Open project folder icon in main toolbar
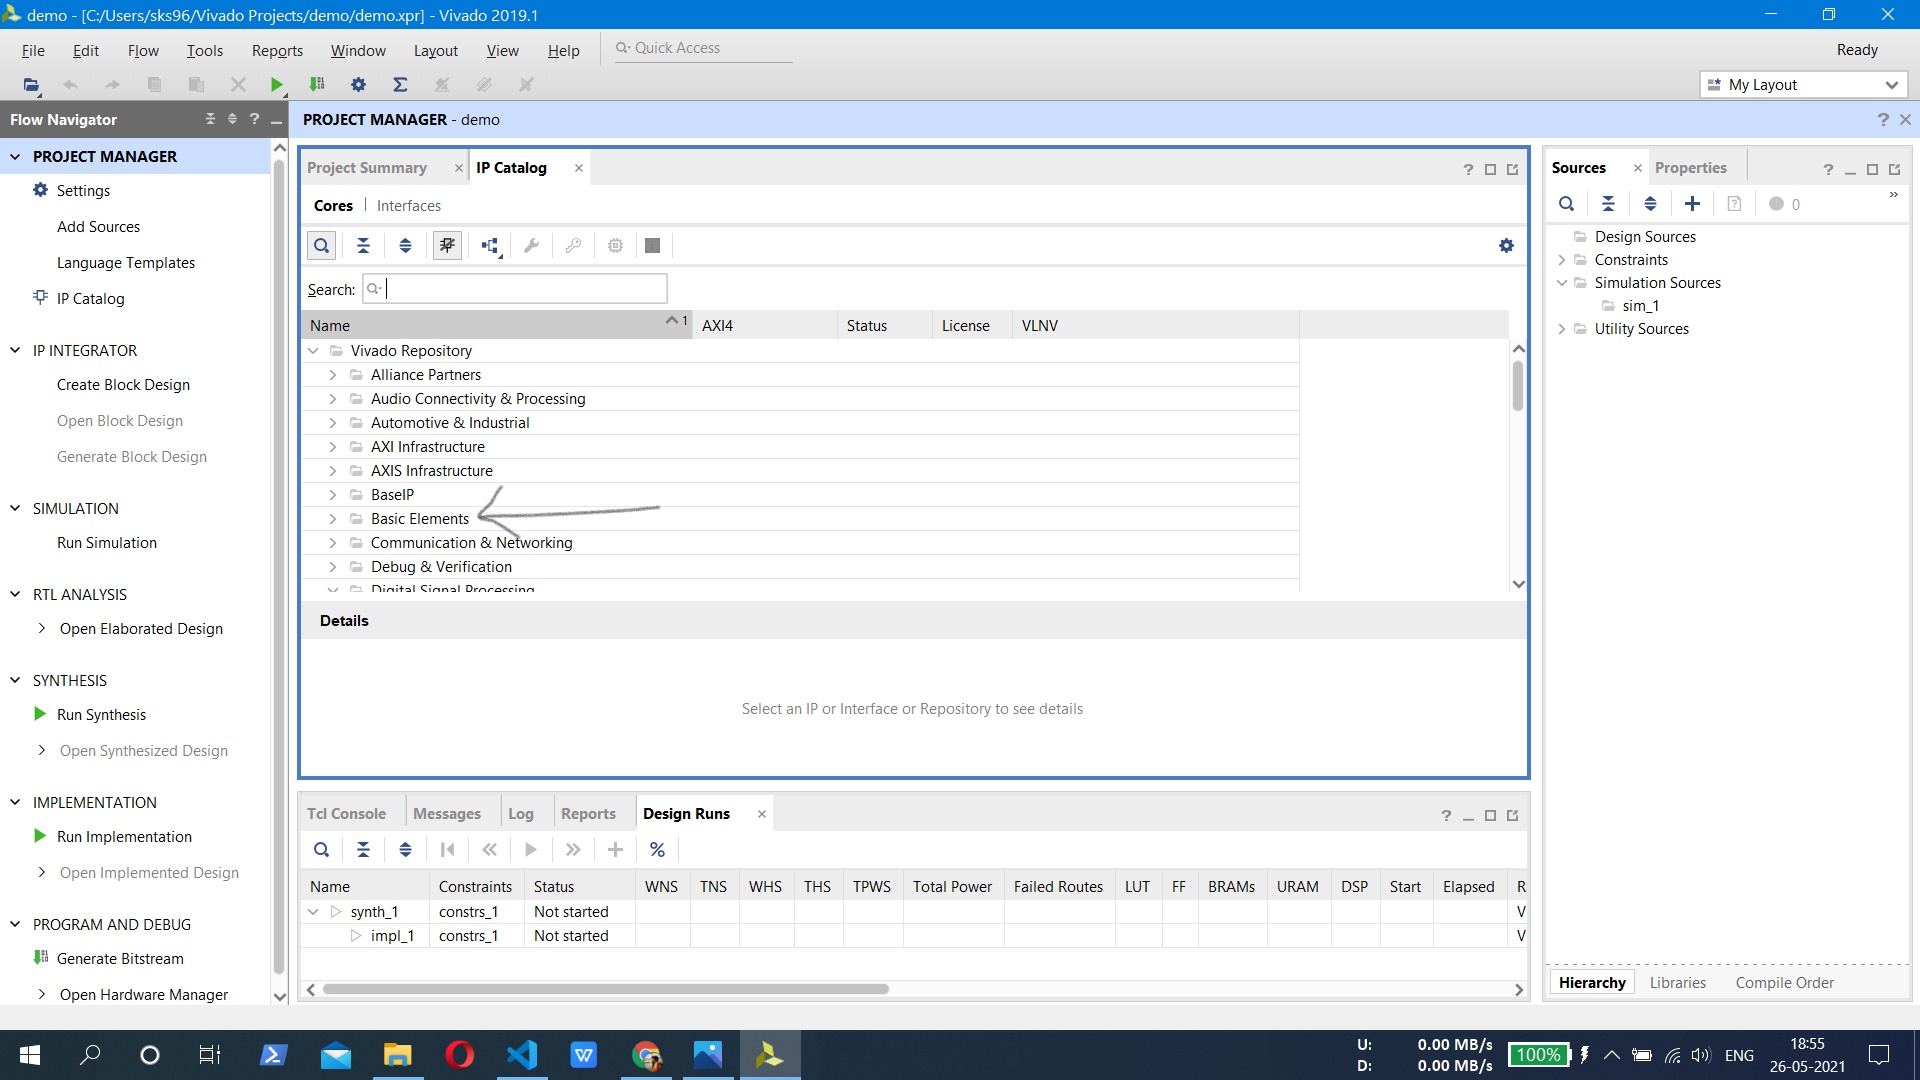 pos(31,85)
